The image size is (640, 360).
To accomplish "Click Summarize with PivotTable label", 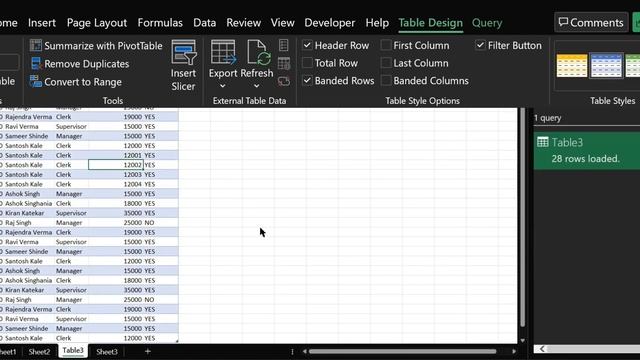I will [103, 46].
